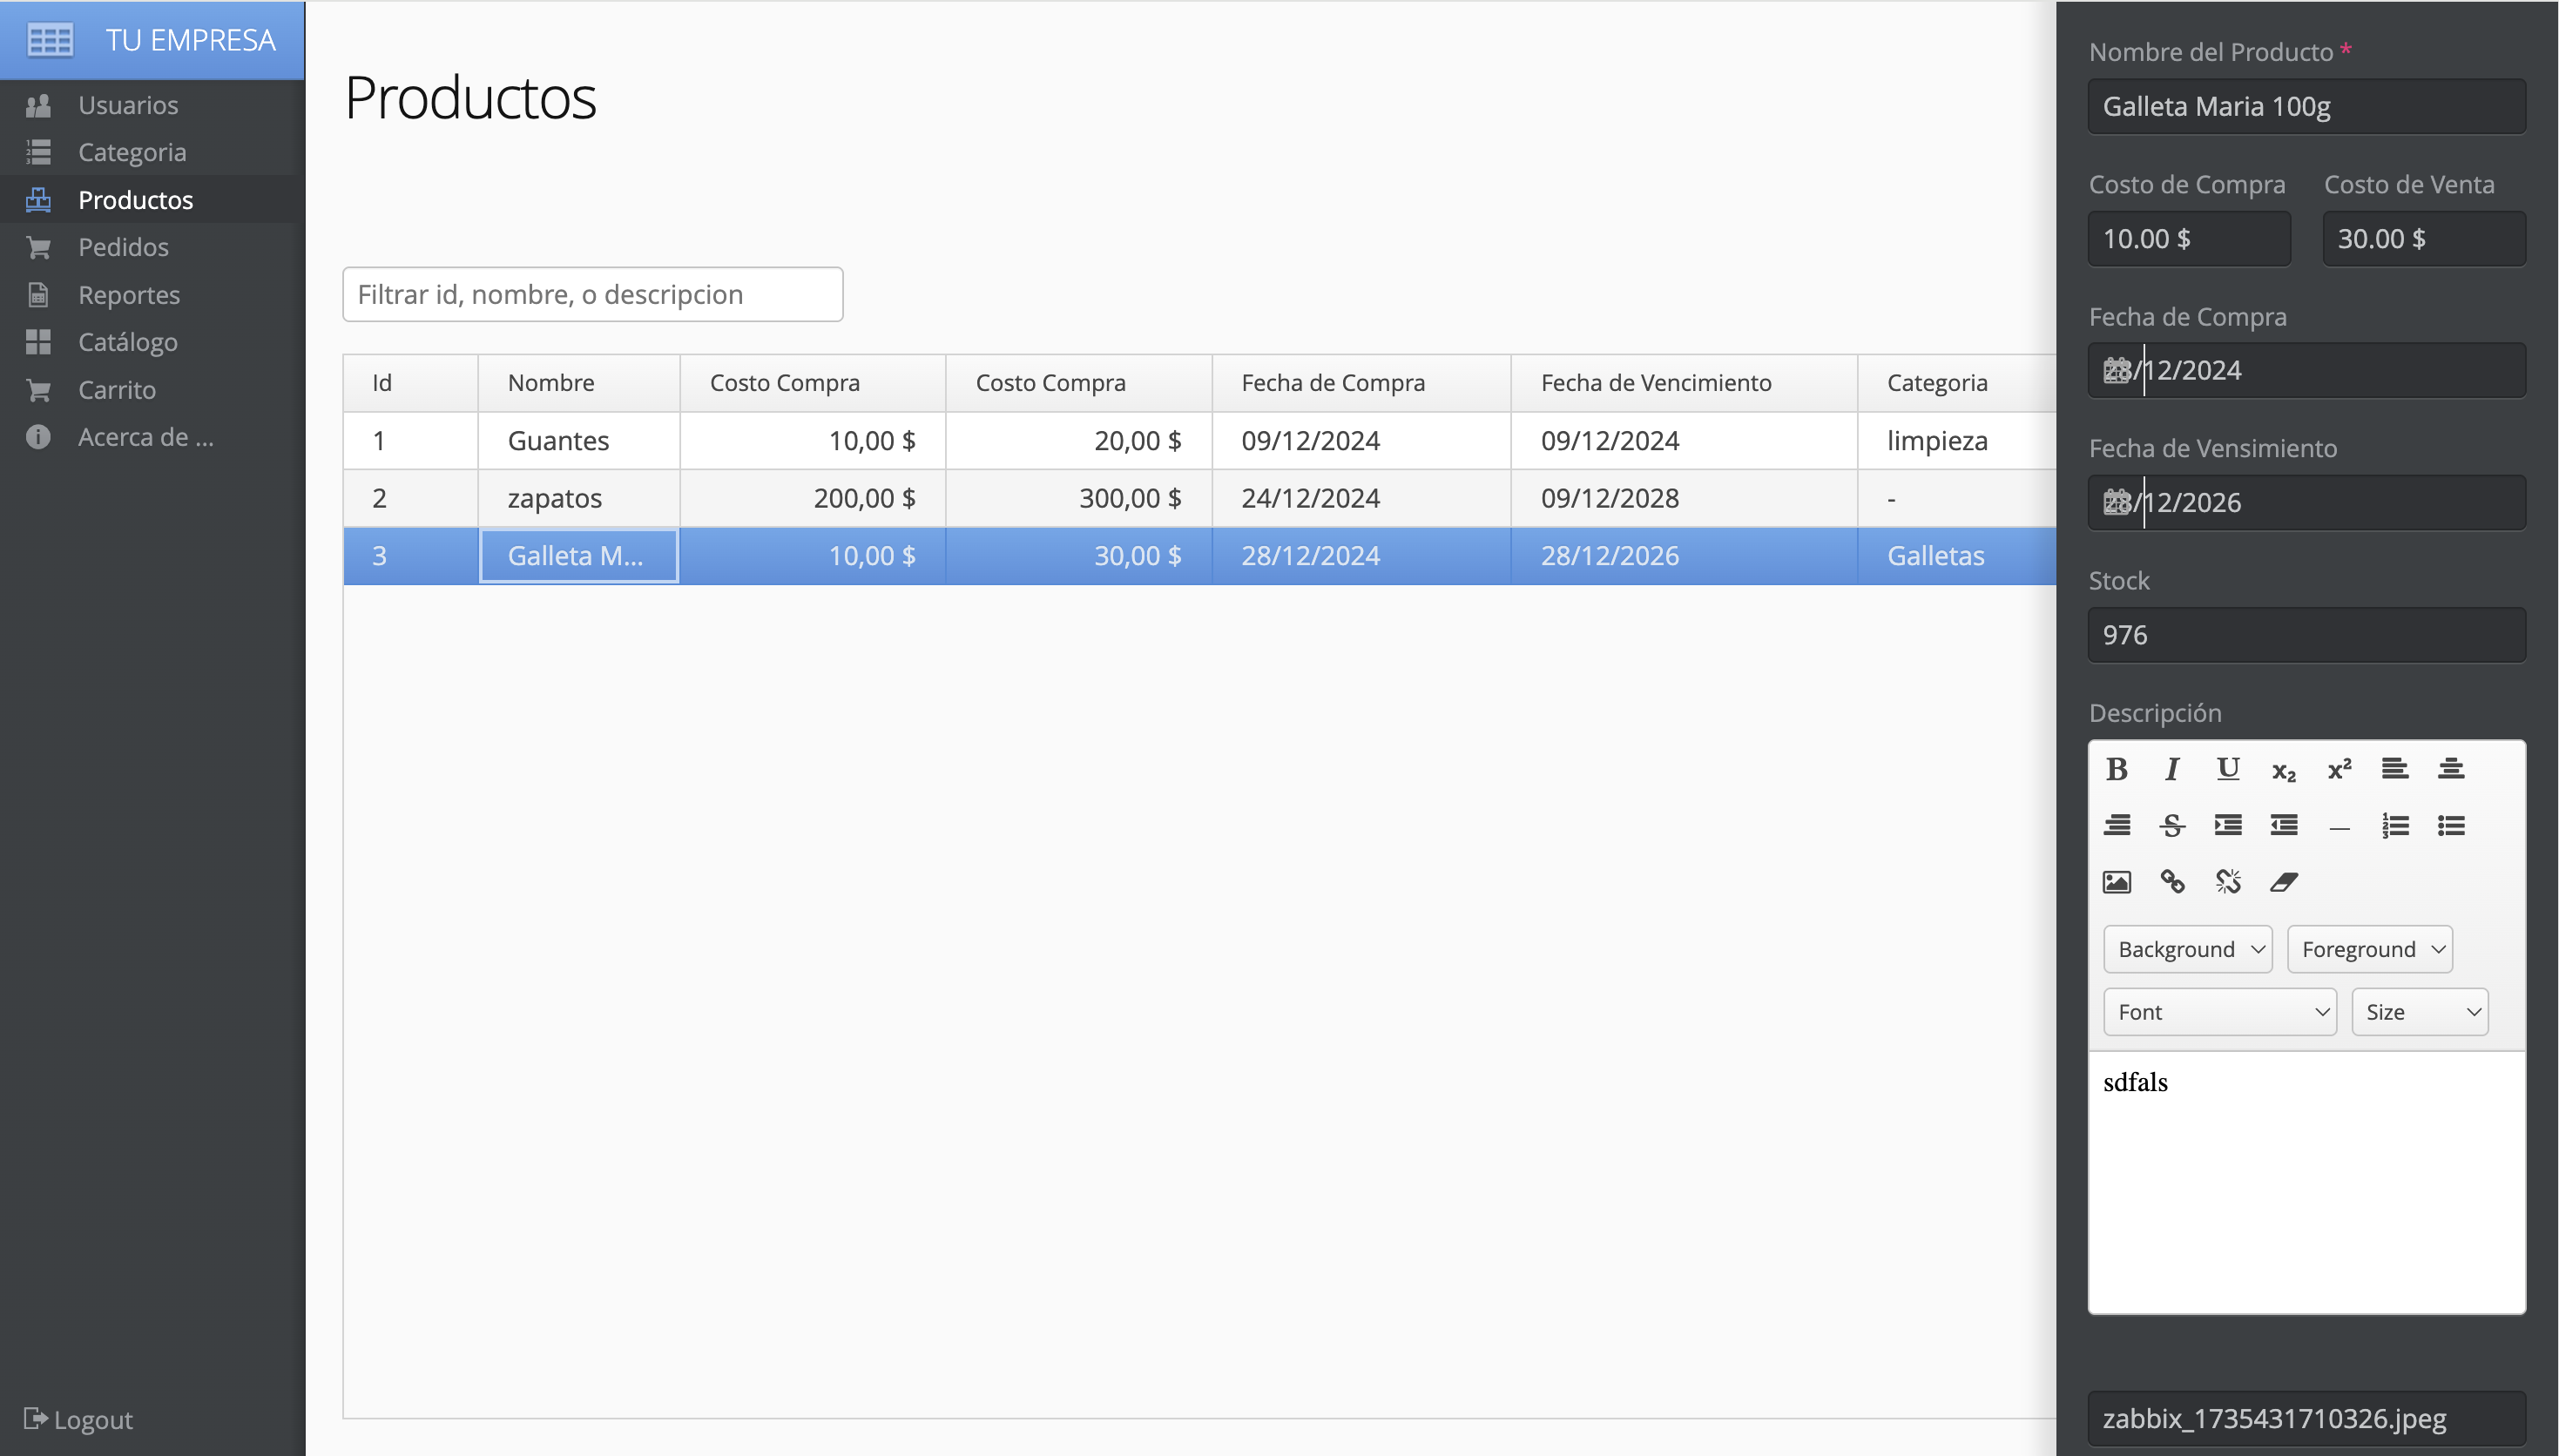The width and height of the screenshot is (2559, 1456).
Task: Select Productos in sidebar
Action: [x=152, y=200]
